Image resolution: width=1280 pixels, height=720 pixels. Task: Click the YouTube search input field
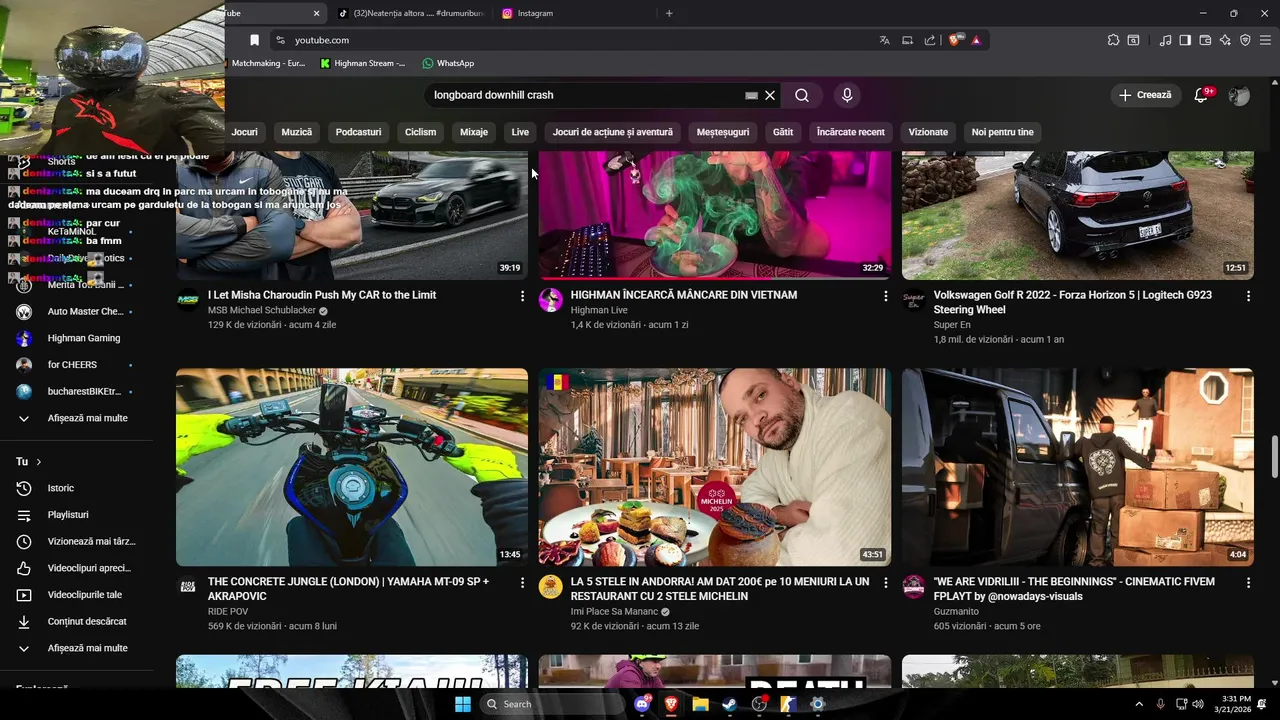pyautogui.click(x=585, y=95)
